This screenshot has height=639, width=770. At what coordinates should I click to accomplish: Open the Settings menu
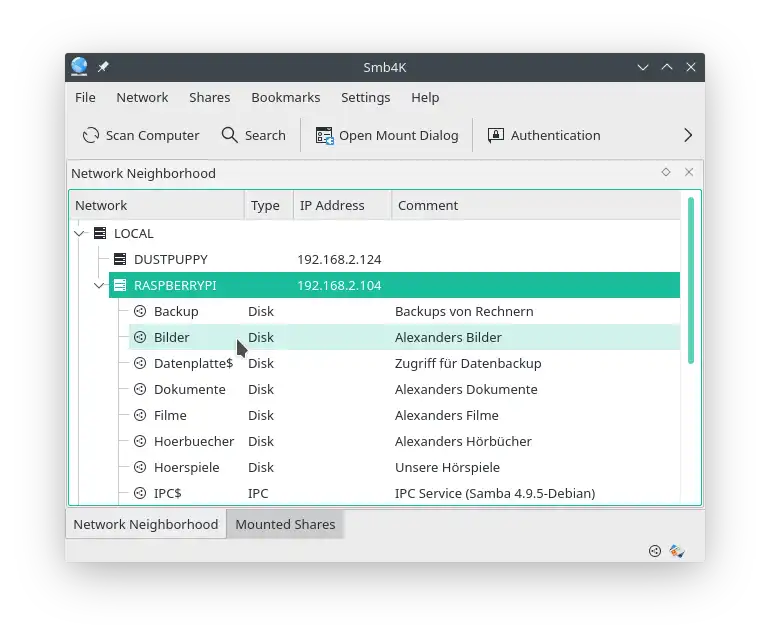pyautogui.click(x=365, y=97)
